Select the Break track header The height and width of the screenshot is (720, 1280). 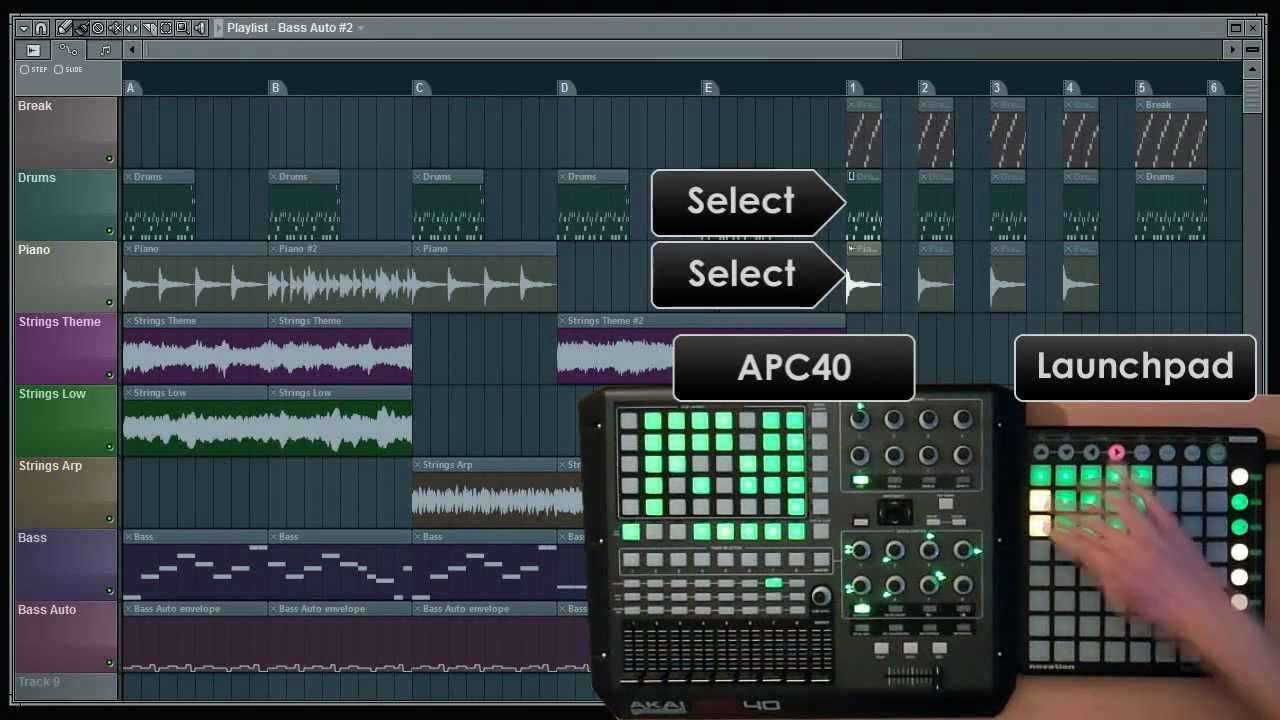coord(66,132)
